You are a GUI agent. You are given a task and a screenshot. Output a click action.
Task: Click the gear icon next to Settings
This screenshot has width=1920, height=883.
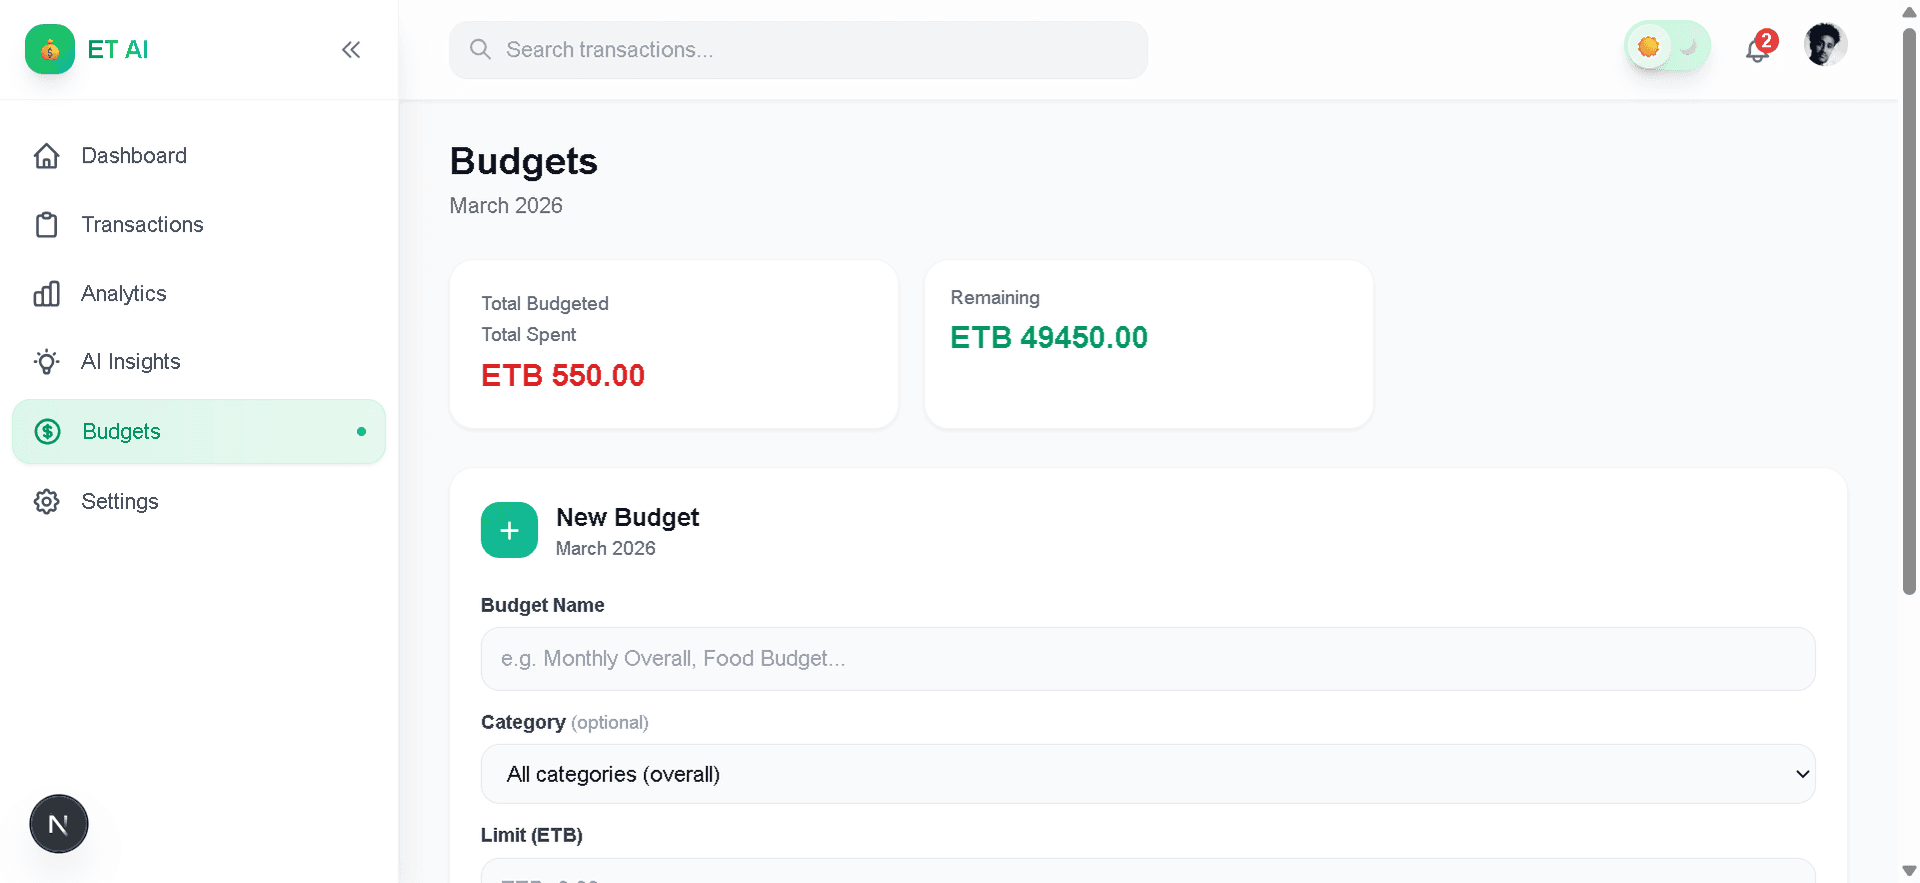tap(46, 501)
